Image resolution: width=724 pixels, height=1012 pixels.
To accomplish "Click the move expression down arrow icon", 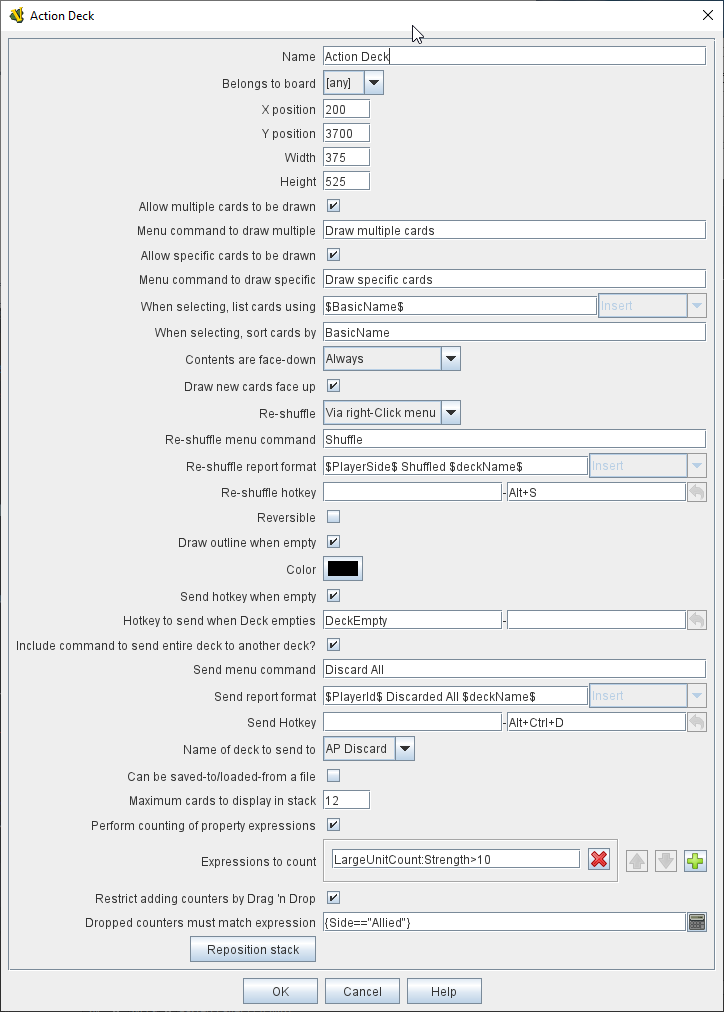I will click(666, 860).
